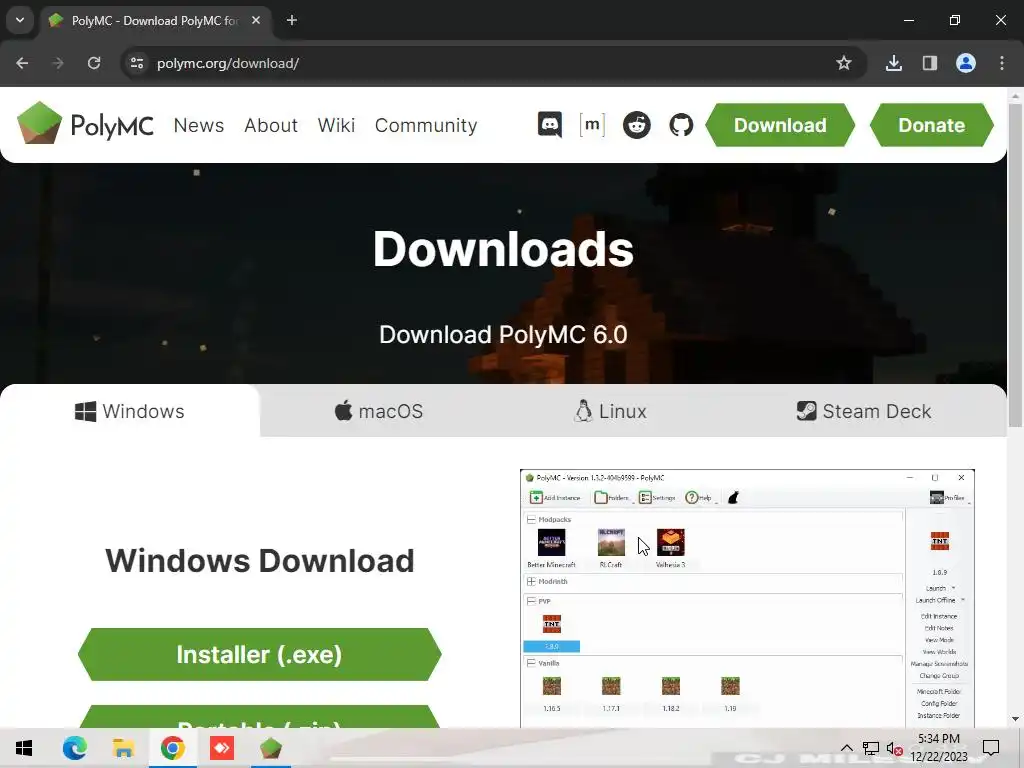Go back using browser back arrow

tap(22, 63)
